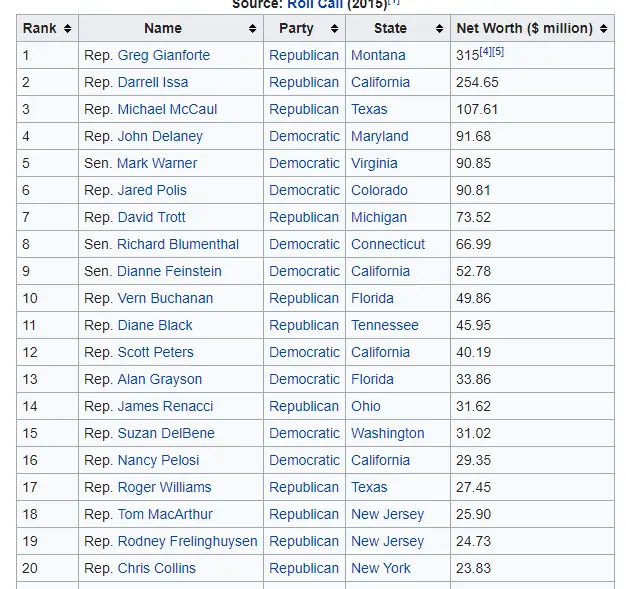Open the Virginia state link

coord(374,163)
